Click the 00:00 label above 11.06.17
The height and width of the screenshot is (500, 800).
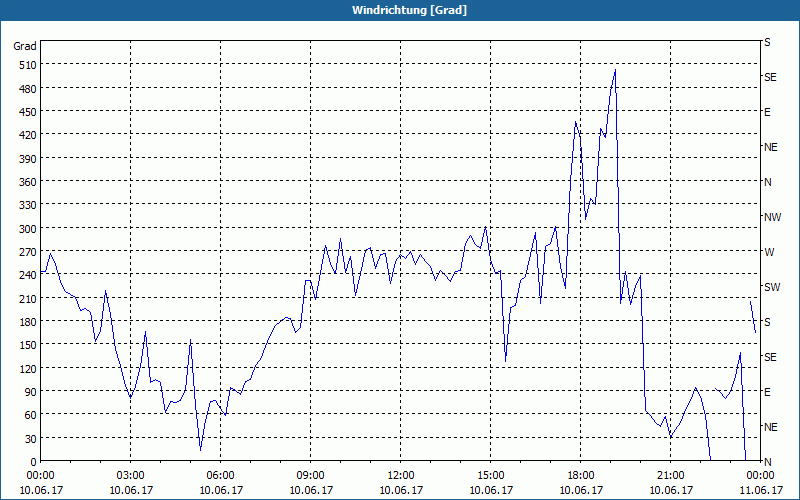[760, 476]
